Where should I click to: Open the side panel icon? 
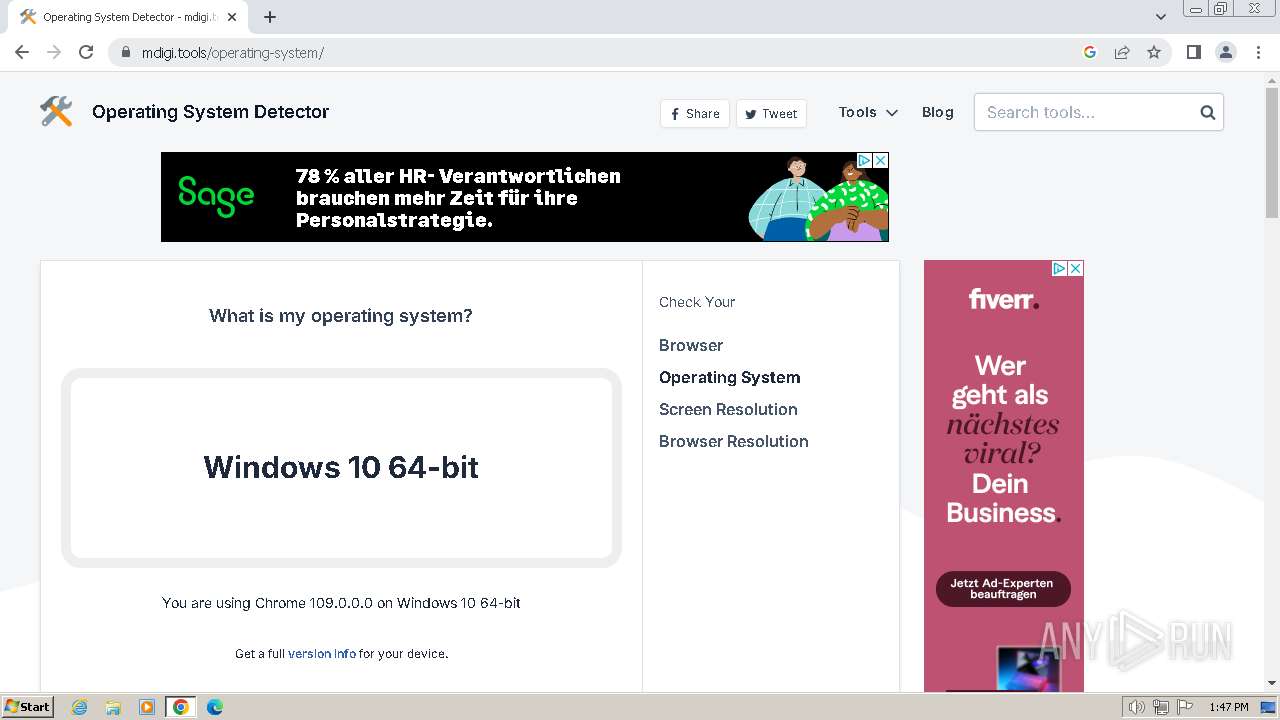pyautogui.click(x=1194, y=52)
